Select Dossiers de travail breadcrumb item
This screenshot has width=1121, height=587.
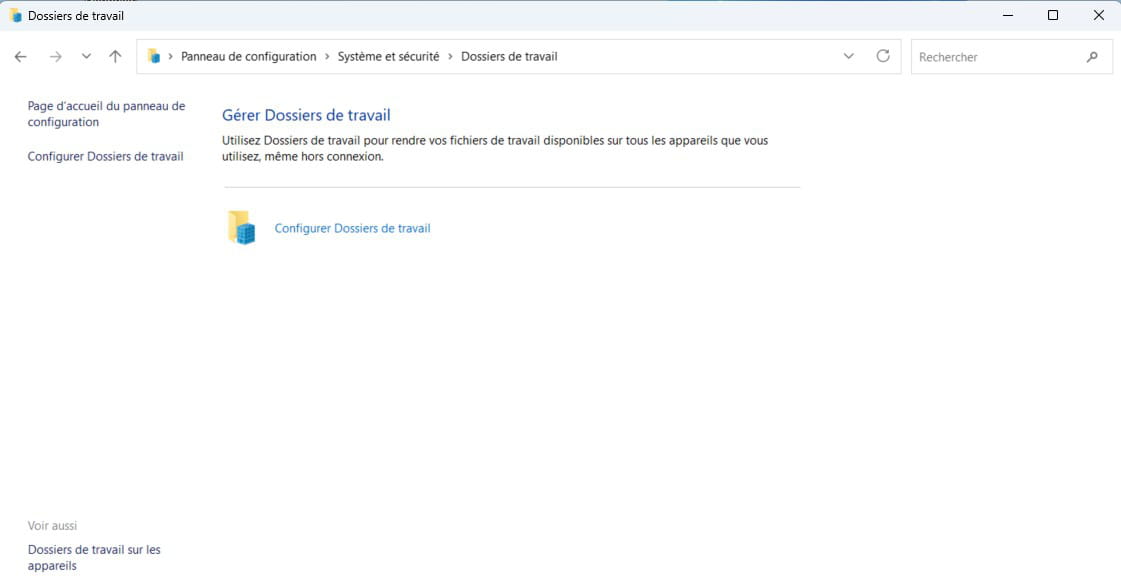[x=509, y=57]
